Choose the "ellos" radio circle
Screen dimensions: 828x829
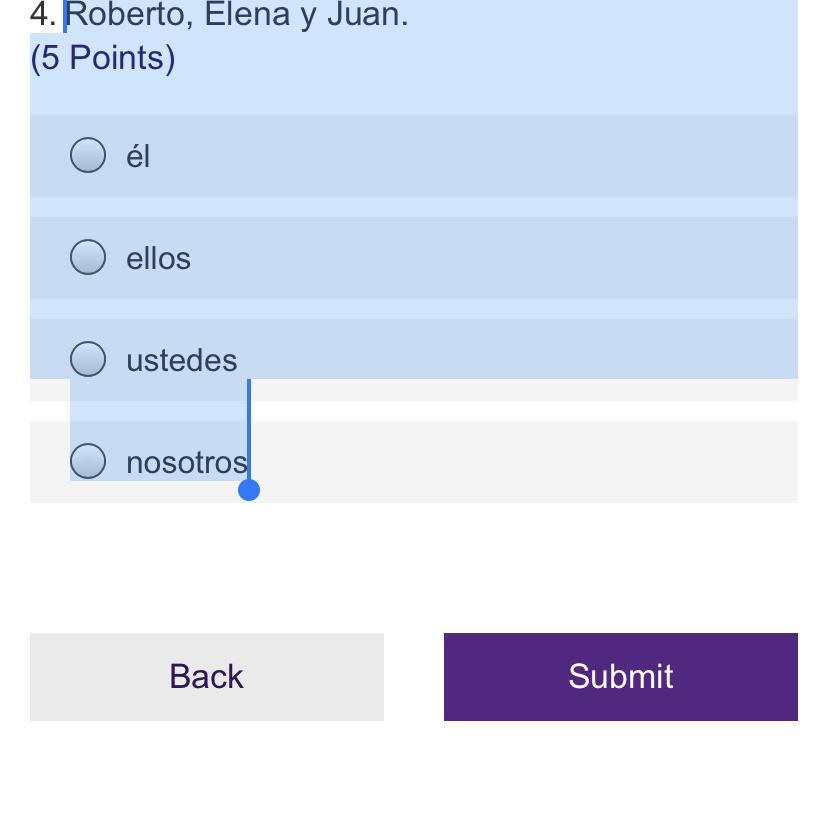click(x=88, y=257)
